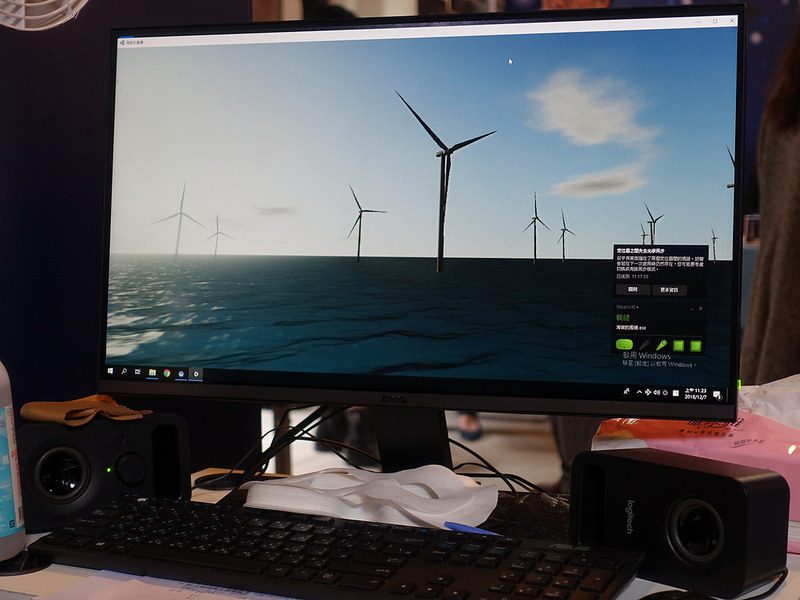Select the first green base station icon
The height and width of the screenshot is (600, 800).
click(679, 345)
